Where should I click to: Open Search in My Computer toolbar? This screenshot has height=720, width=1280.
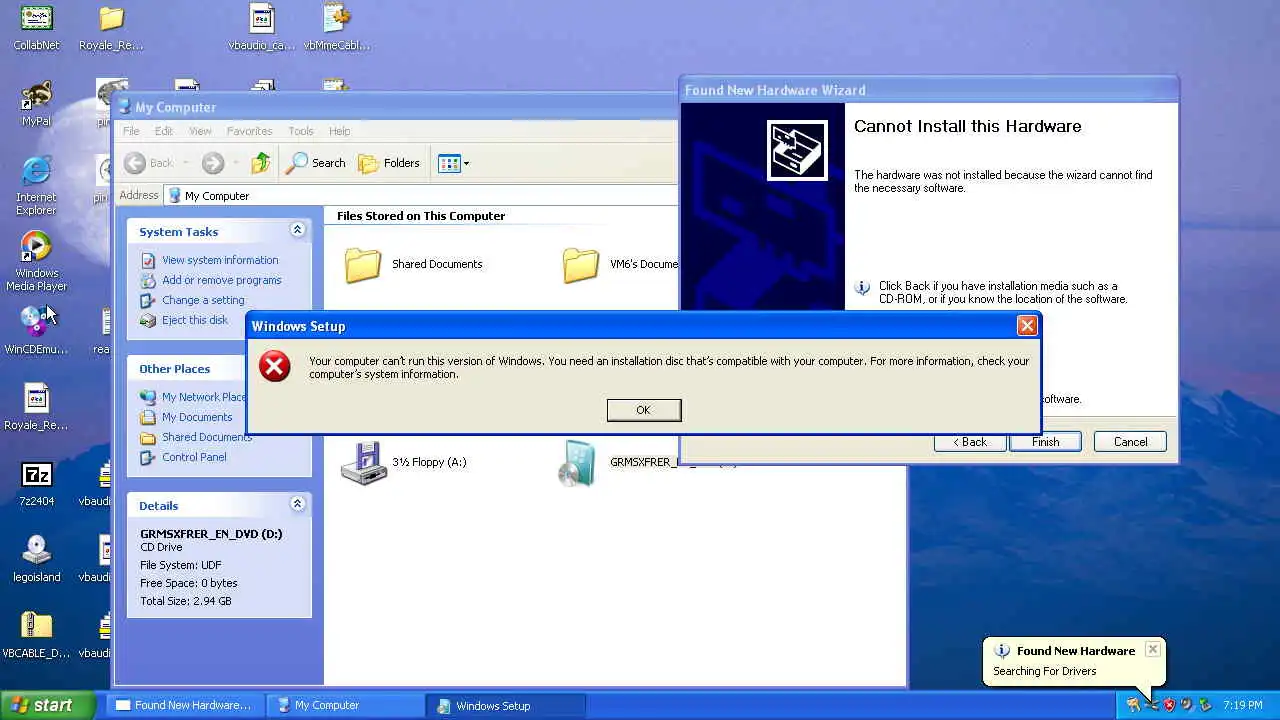click(315, 163)
